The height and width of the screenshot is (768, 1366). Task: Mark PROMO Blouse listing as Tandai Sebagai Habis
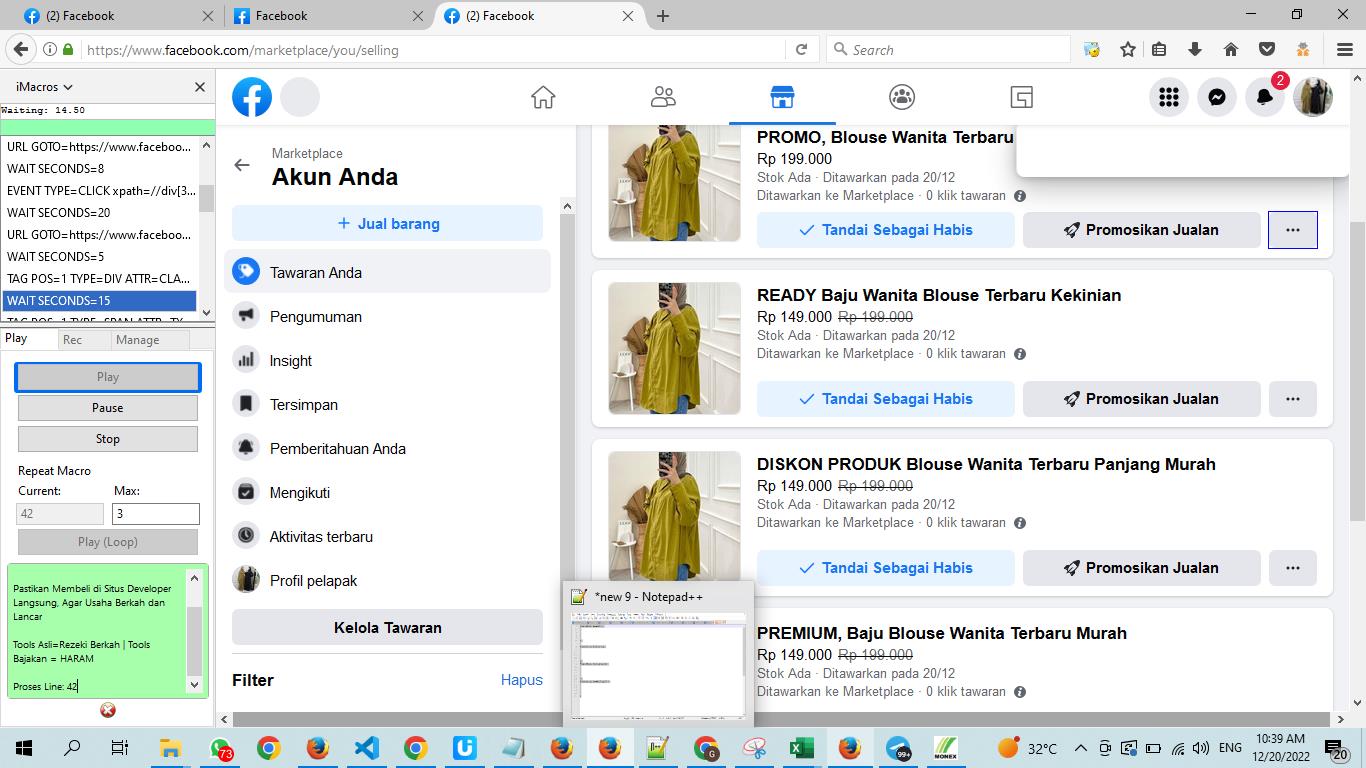[885, 230]
